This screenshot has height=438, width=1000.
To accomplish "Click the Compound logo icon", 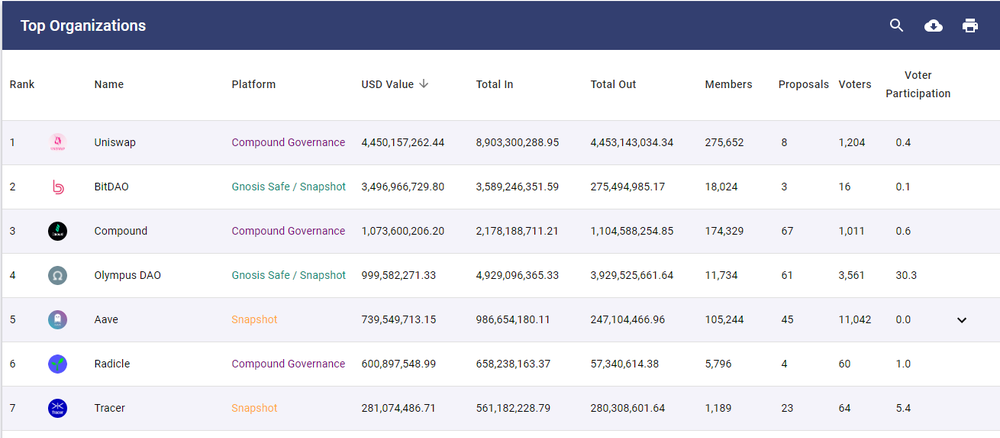I will [x=57, y=231].
